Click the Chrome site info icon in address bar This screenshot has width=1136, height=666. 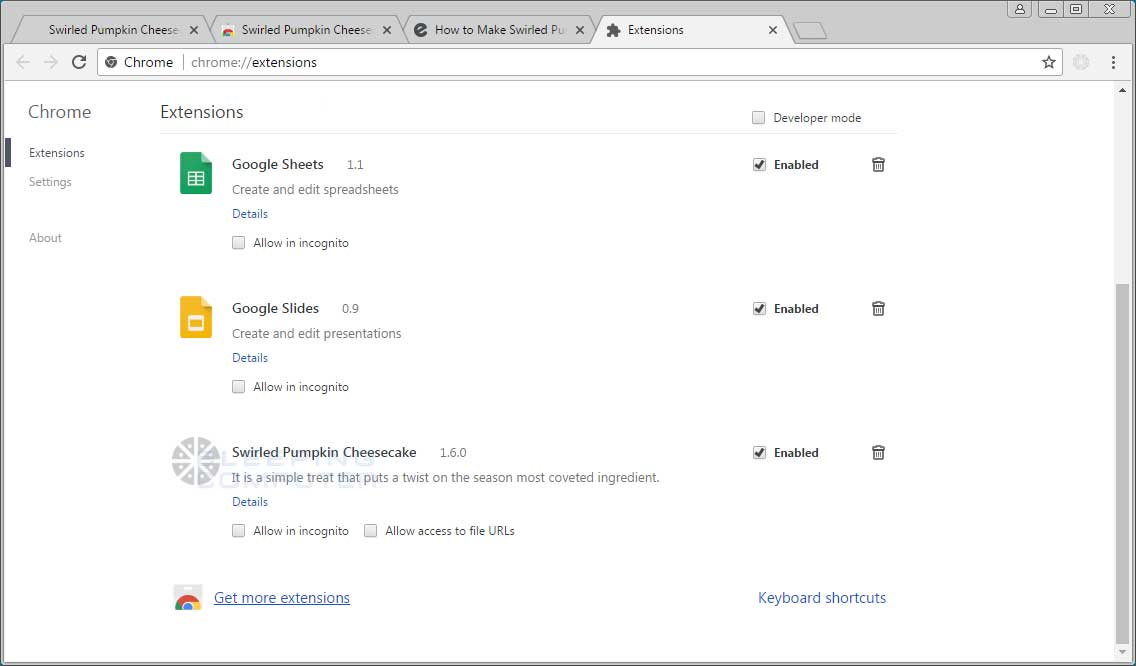pos(111,62)
